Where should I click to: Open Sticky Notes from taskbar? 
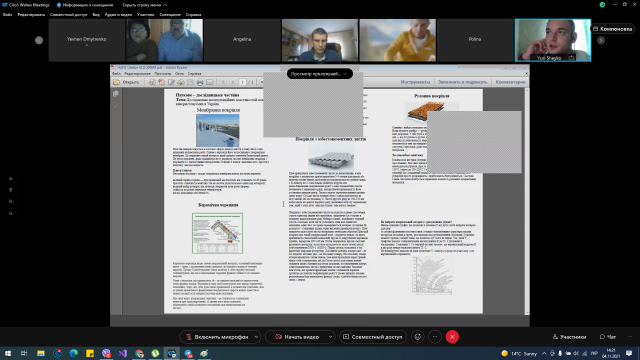pyautogui.click(x=90, y=353)
